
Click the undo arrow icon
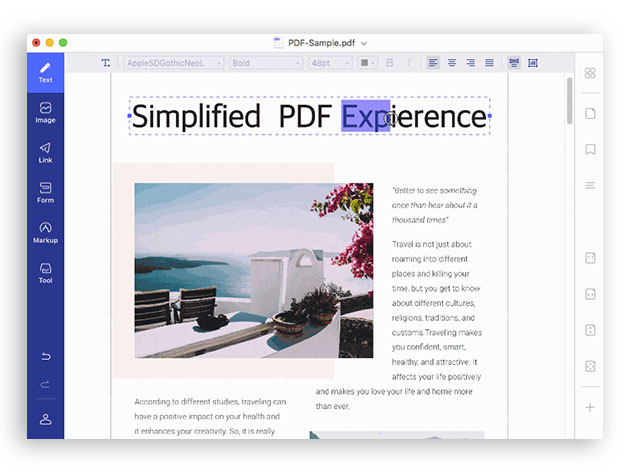(x=45, y=356)
